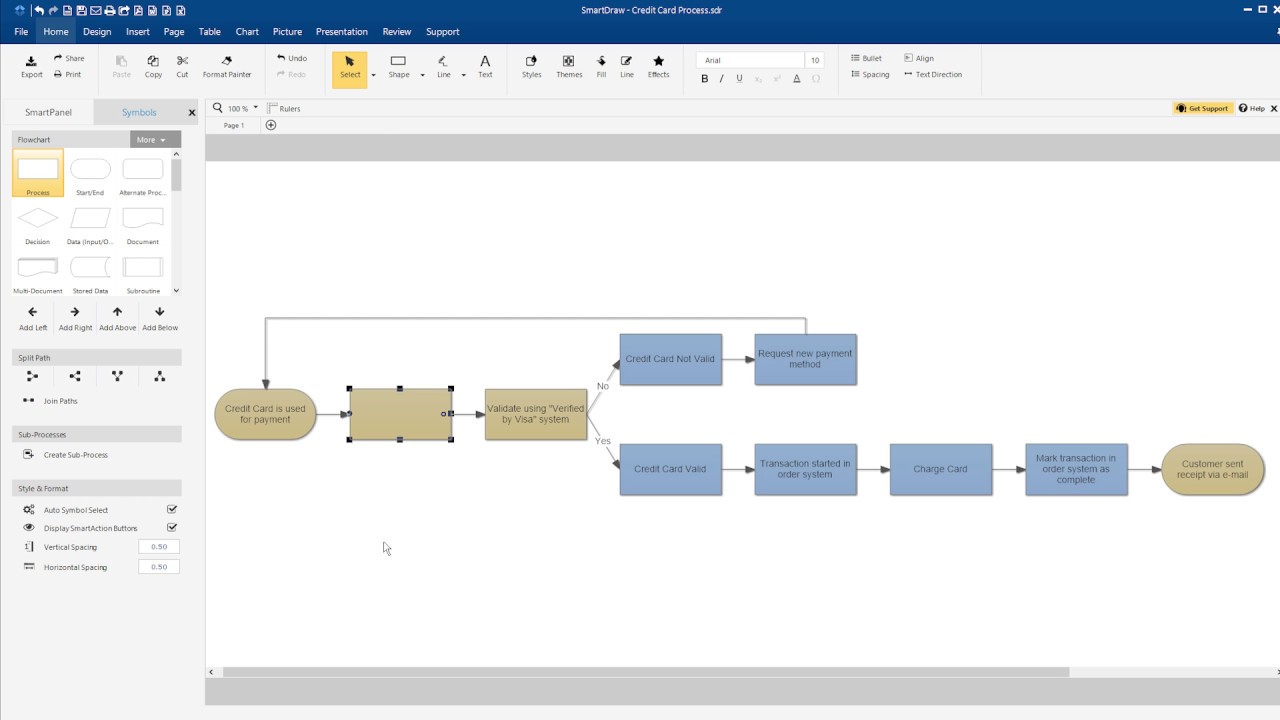
Task: Activate the Select tool
Action: coord(349,68)
